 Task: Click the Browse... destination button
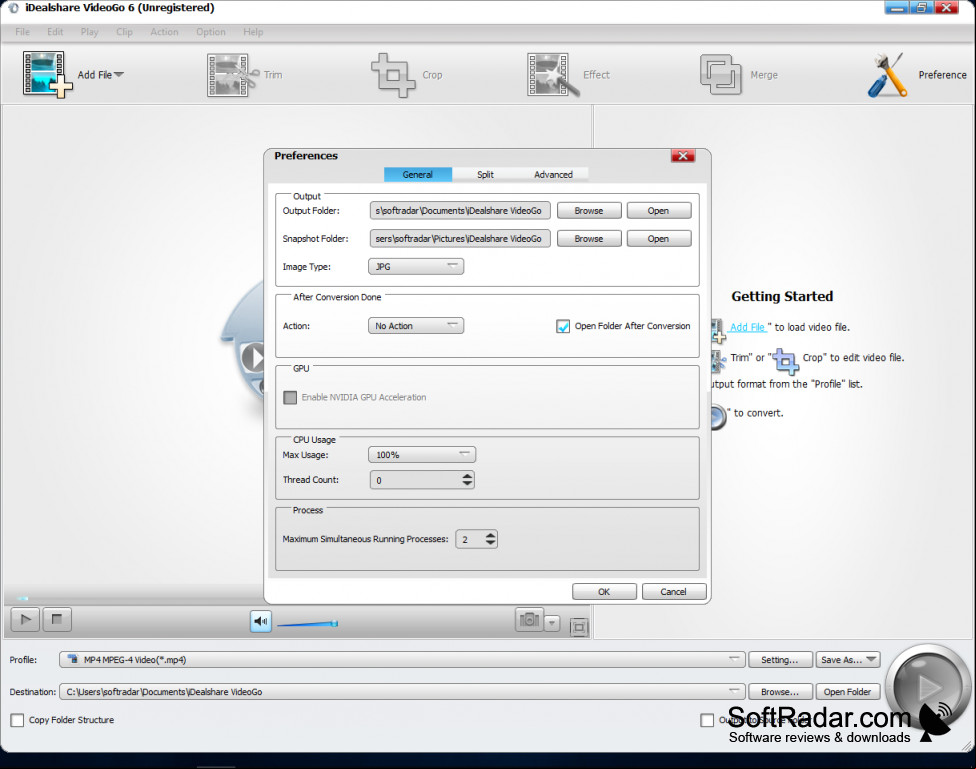pos(780,692)
